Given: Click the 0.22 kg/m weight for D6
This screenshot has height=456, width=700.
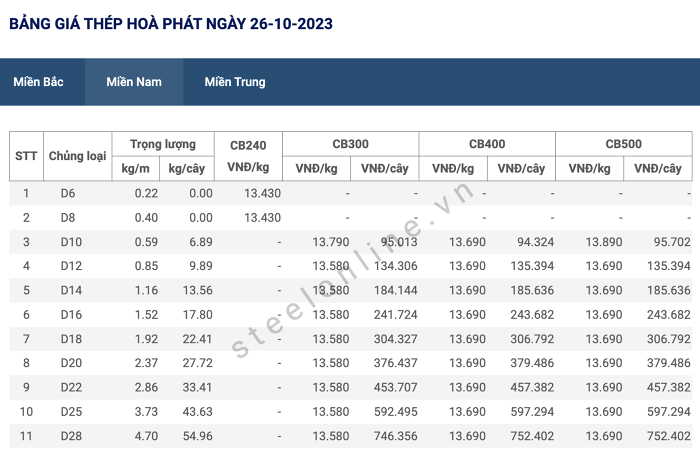Looking at the screenshot, I should [146, 193].
